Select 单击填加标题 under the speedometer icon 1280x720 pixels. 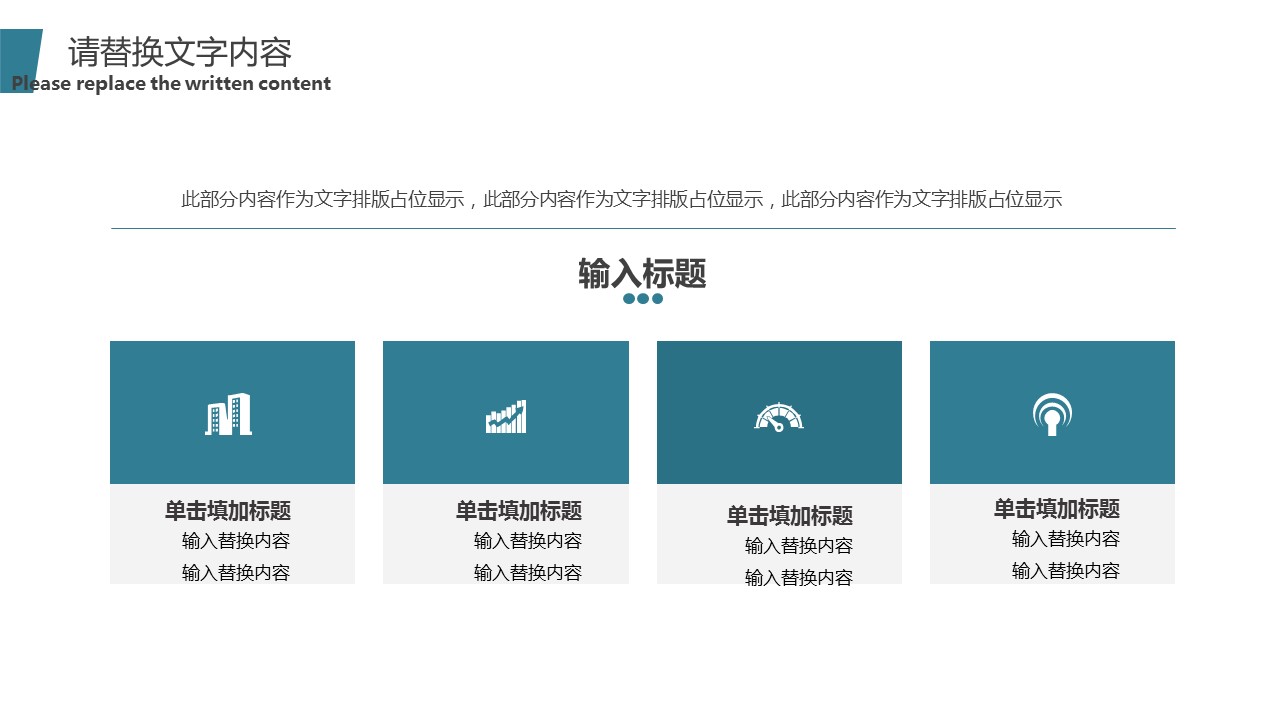tap(790, 516)
